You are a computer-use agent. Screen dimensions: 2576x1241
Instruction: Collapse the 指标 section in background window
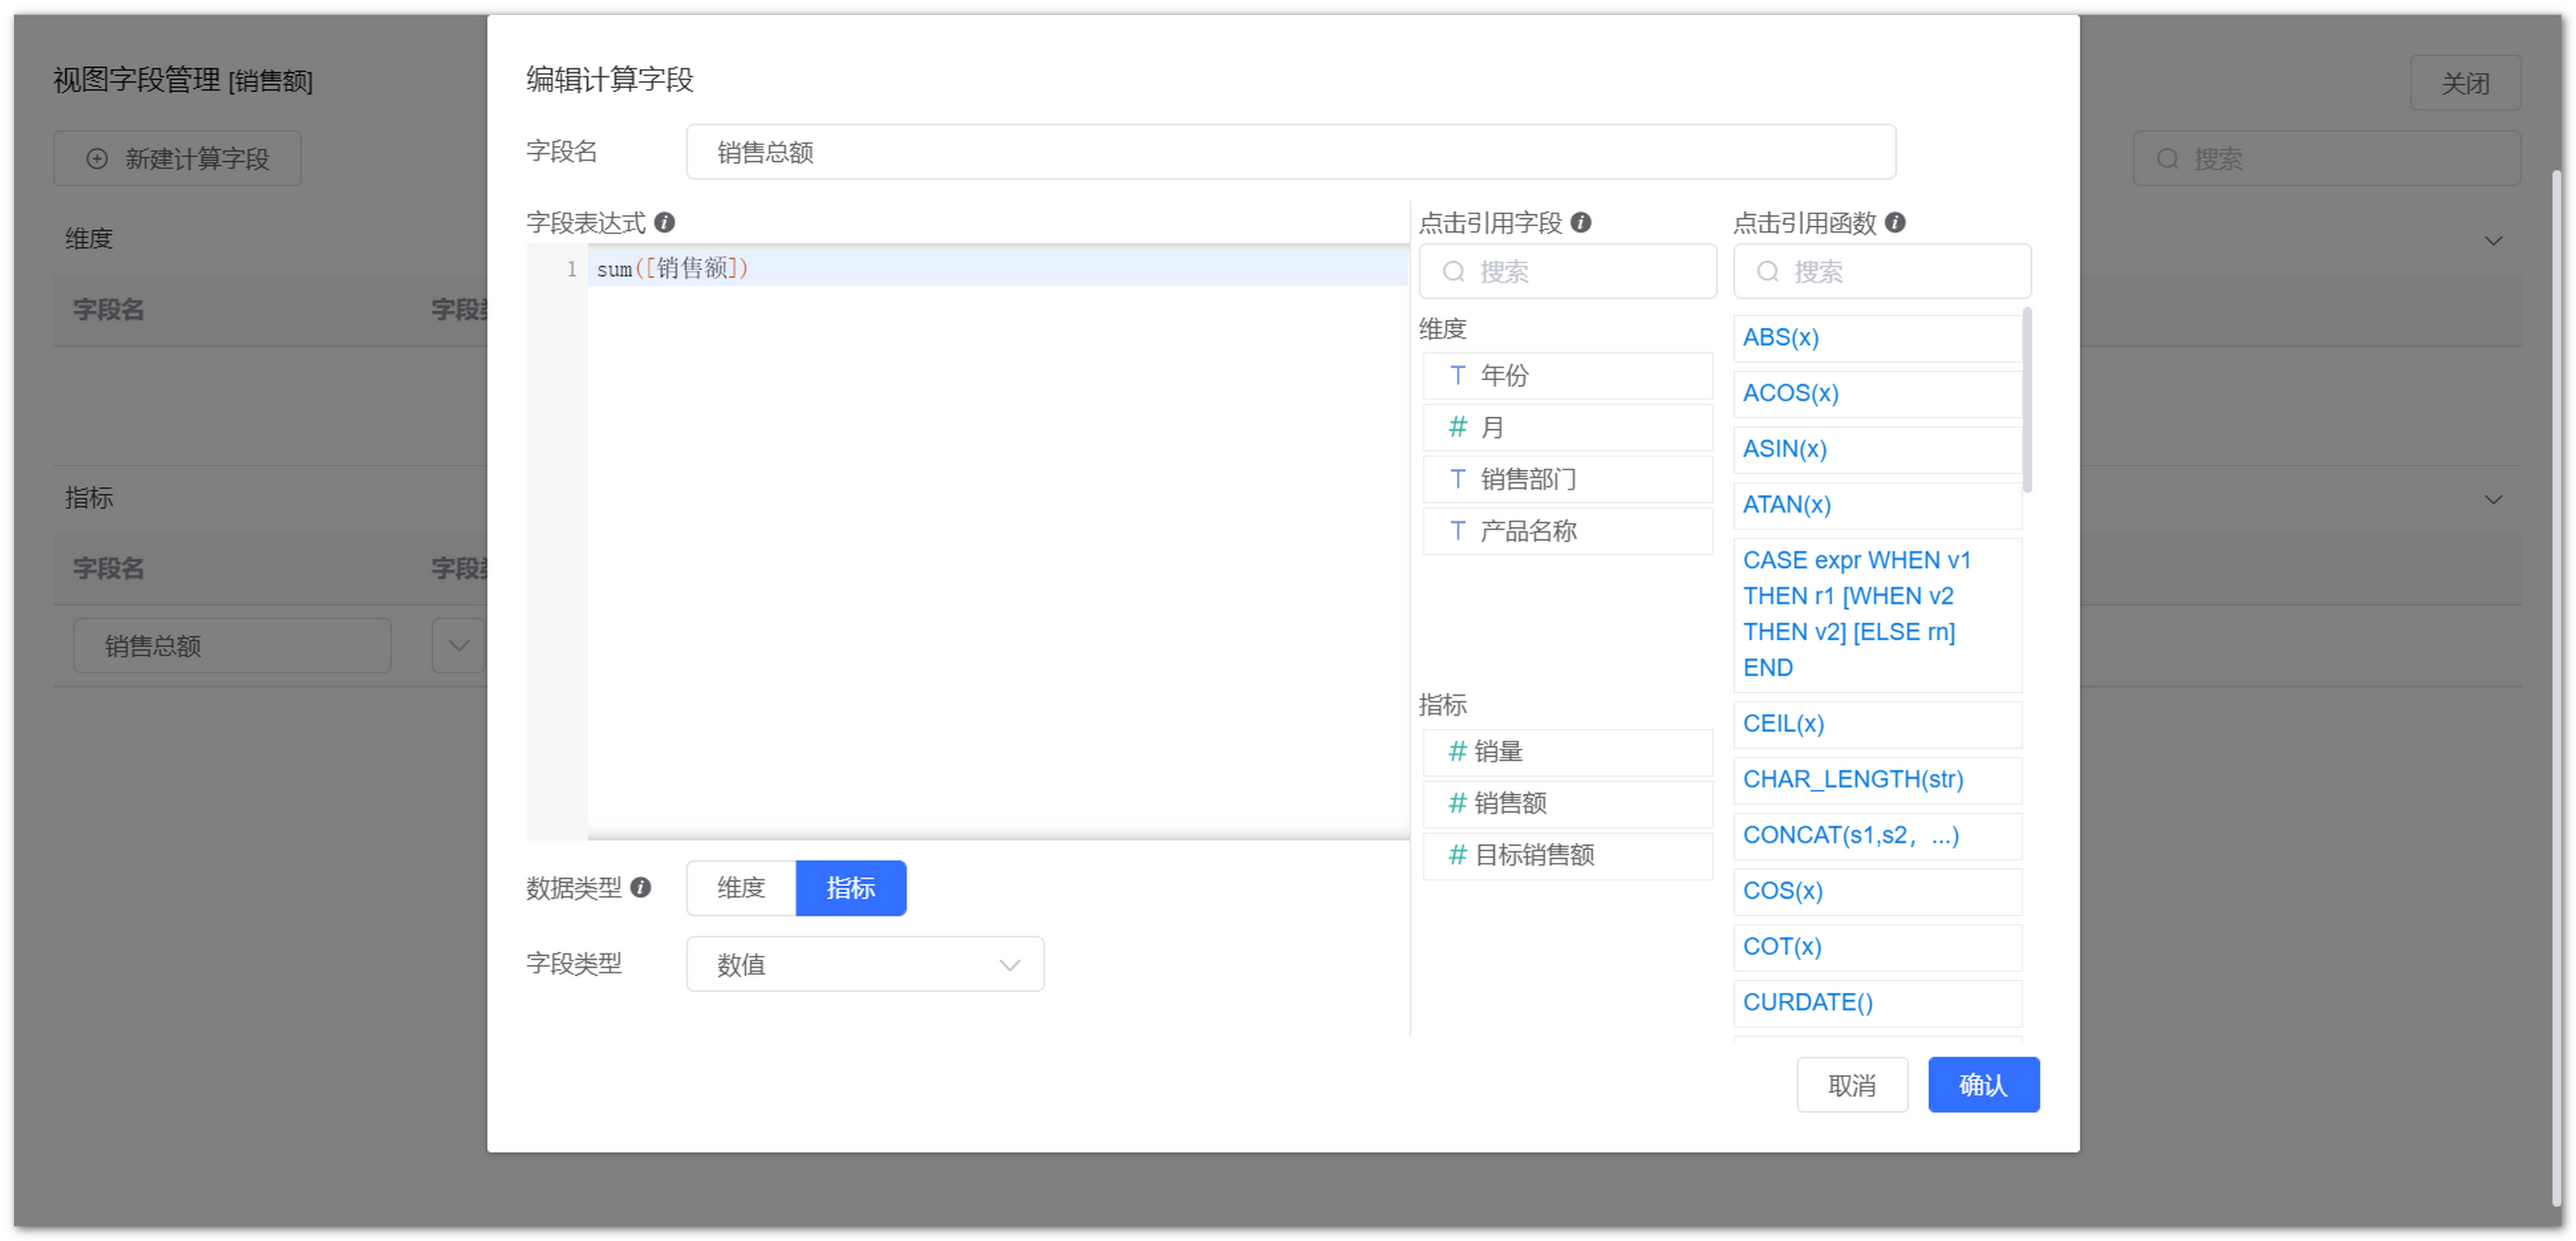(x=2493, y=499)
